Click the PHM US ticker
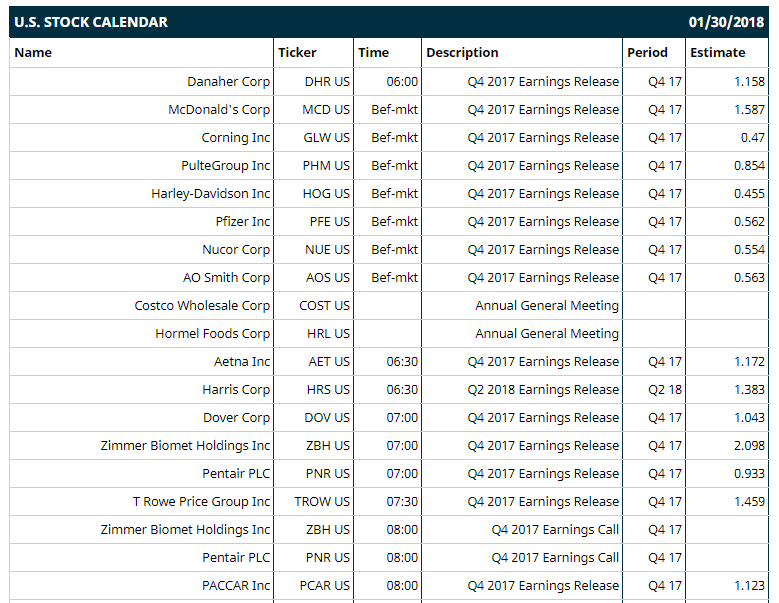The width and height of the screenshot is (779, 603). [326, 165]
